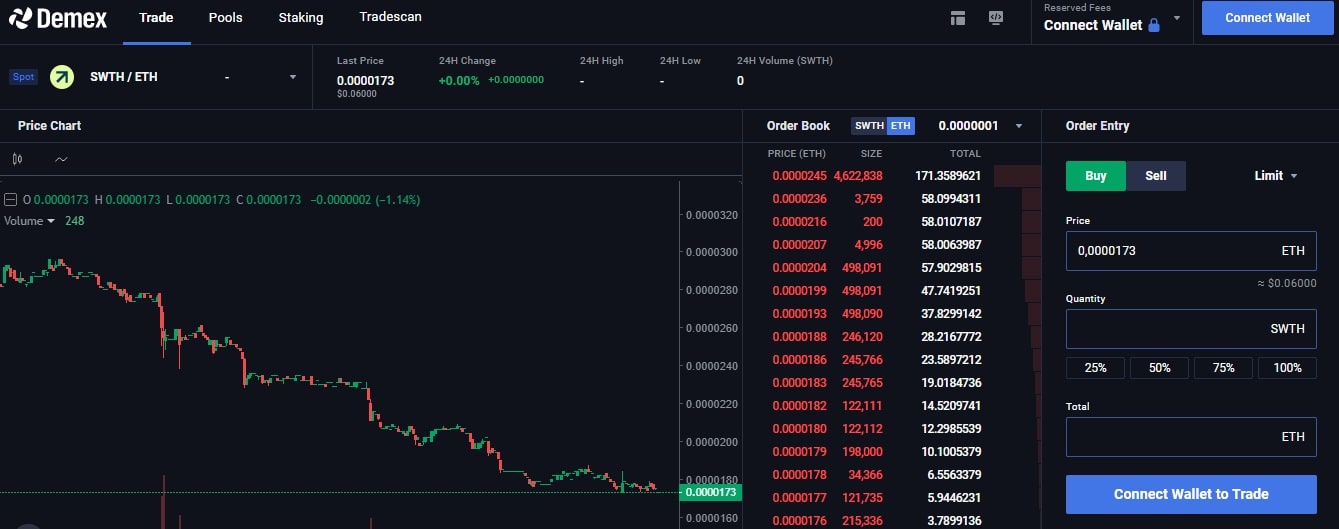Click the Order Book panel title
1339x529 pixels.
[x=798, y=126]
